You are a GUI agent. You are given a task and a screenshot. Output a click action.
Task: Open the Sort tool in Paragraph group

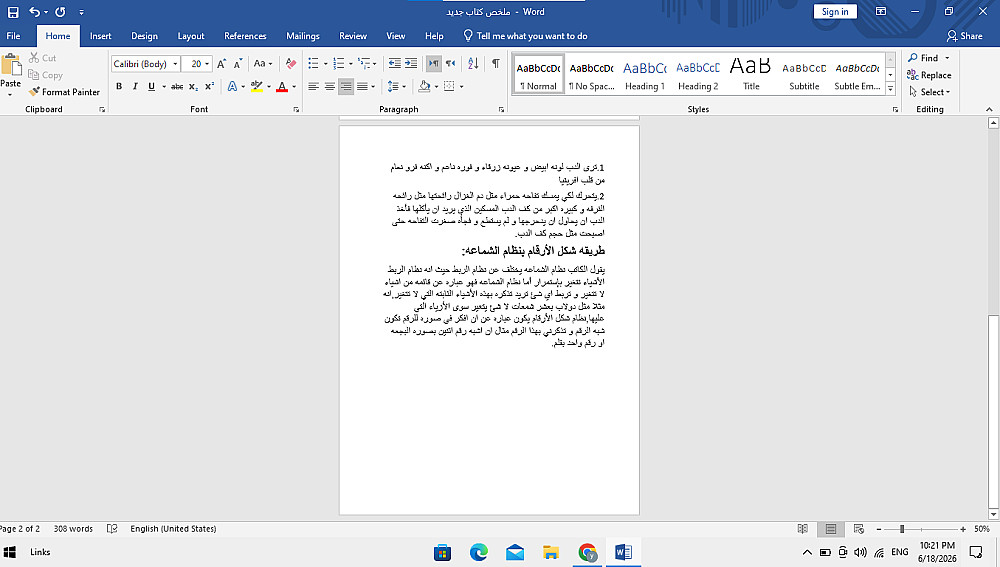pyautogui.click(x=473, y=64)
